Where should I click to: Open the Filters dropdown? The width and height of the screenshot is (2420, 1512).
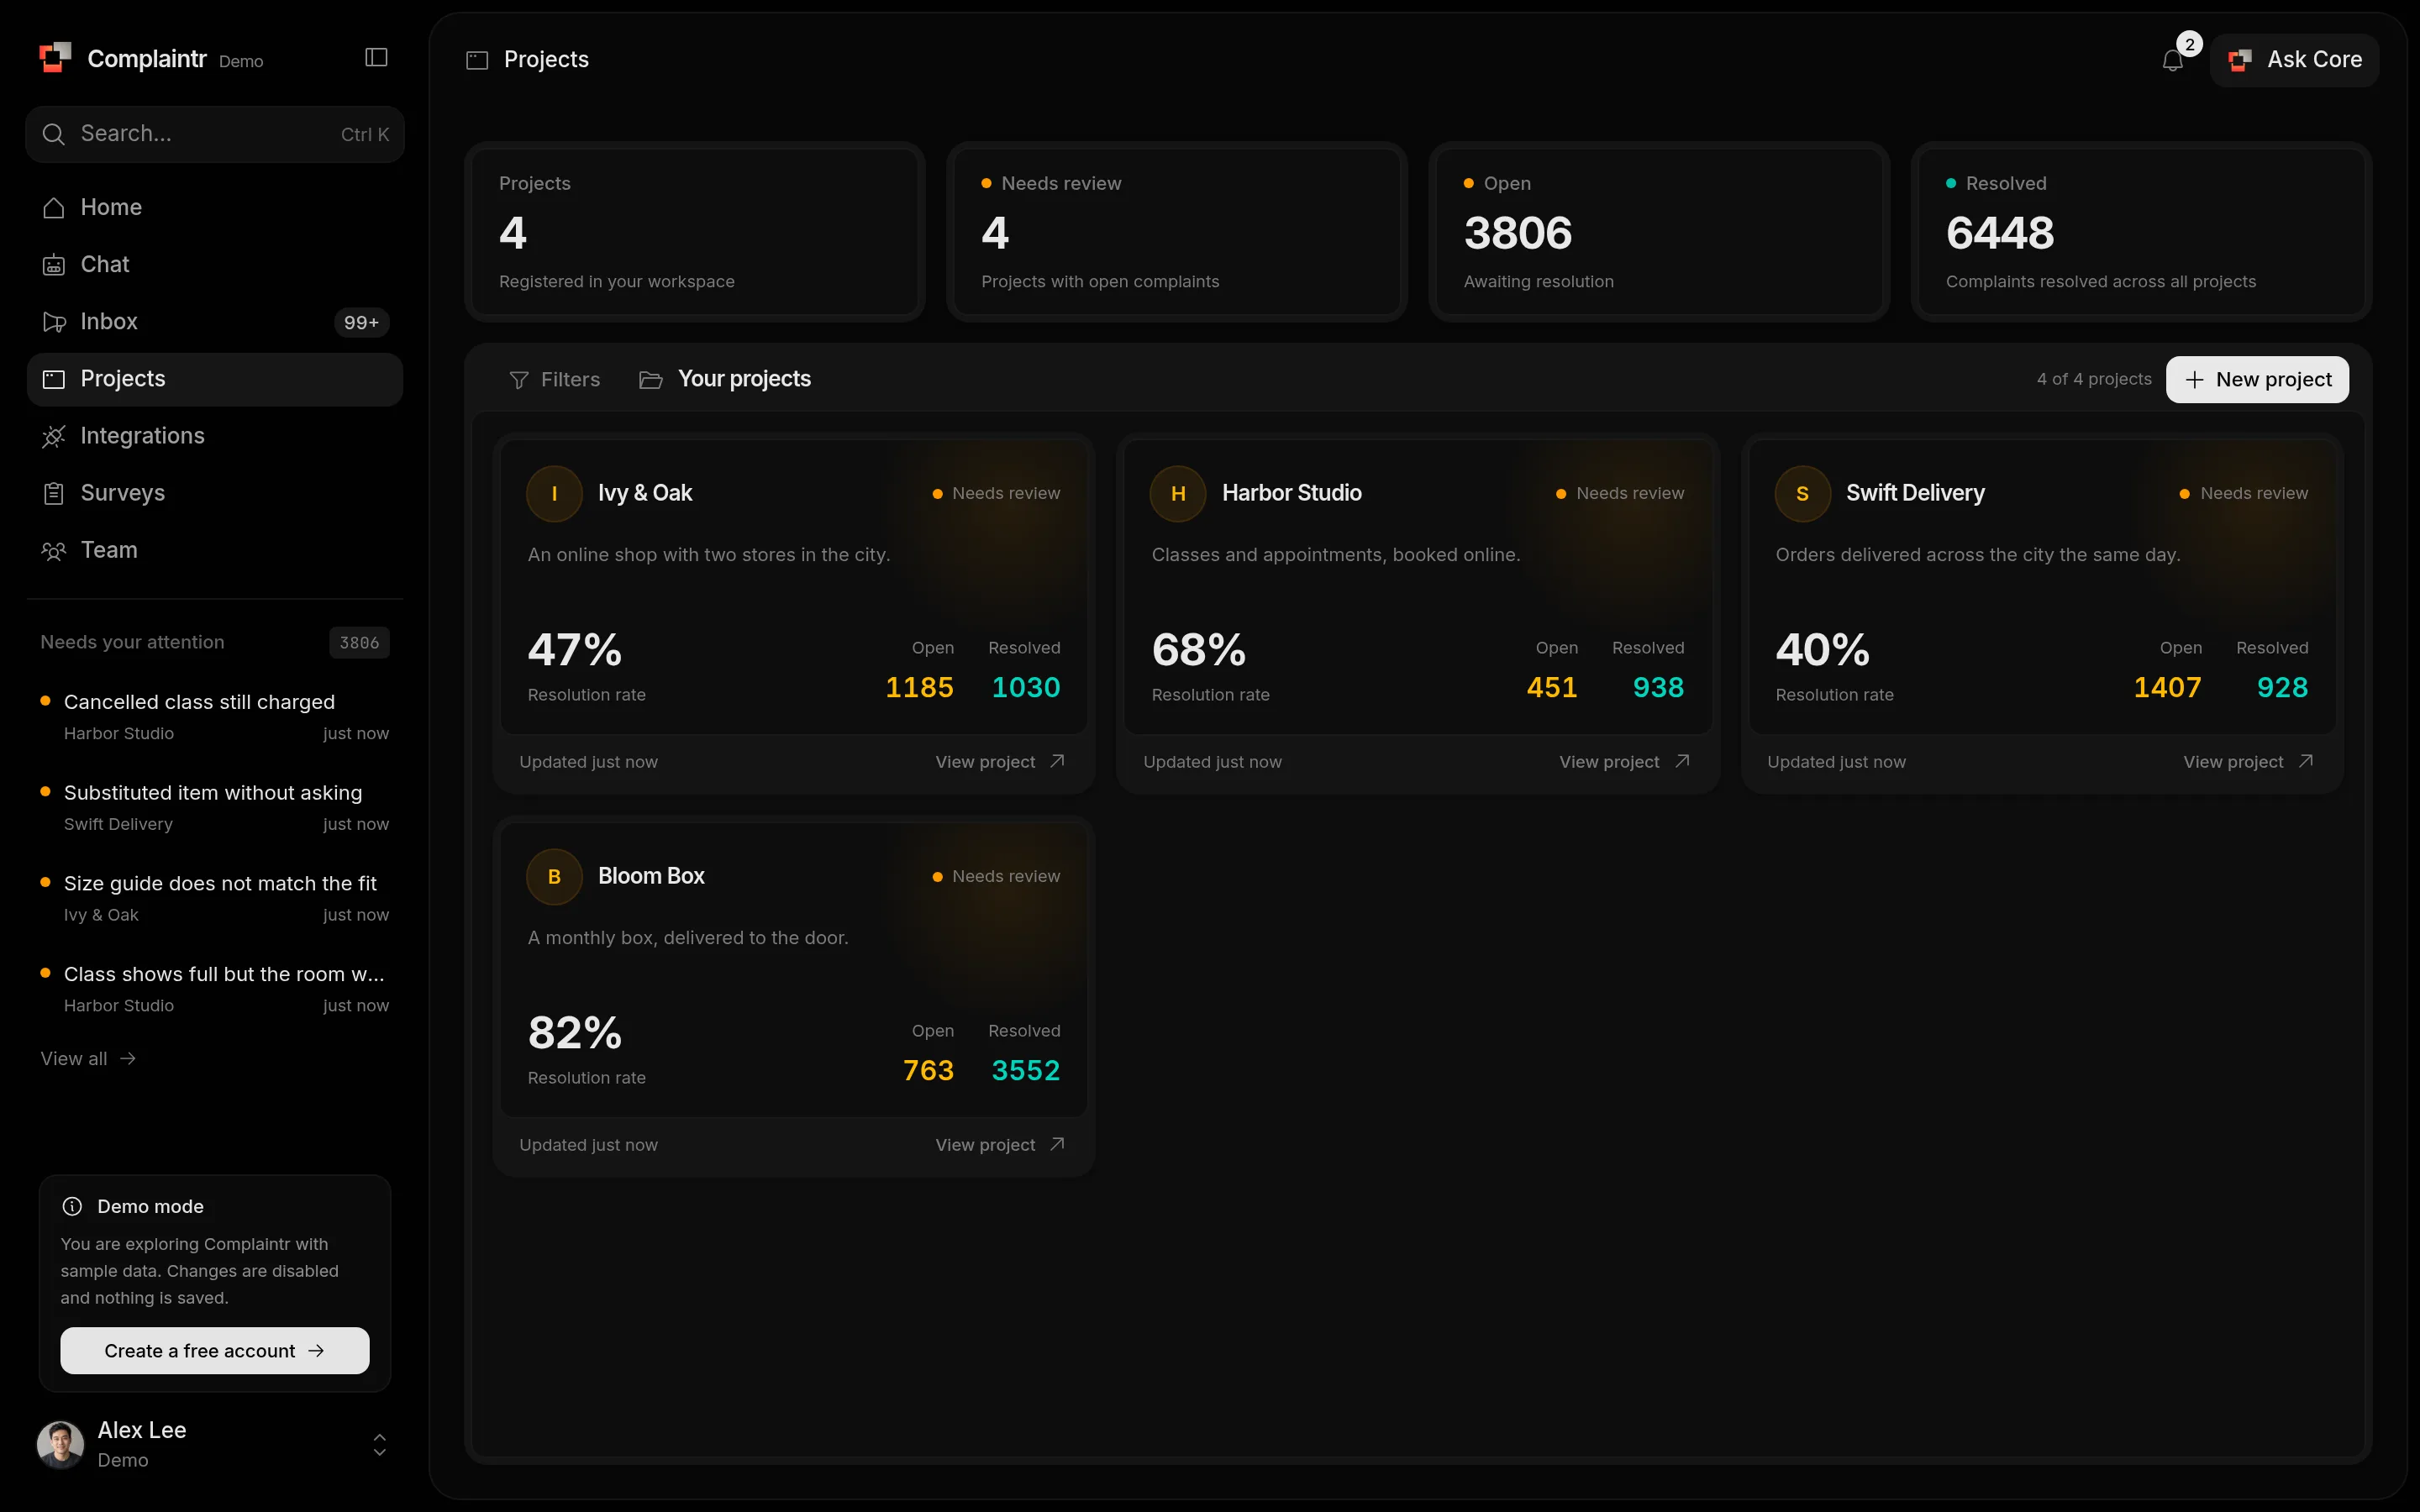point(555,379)
